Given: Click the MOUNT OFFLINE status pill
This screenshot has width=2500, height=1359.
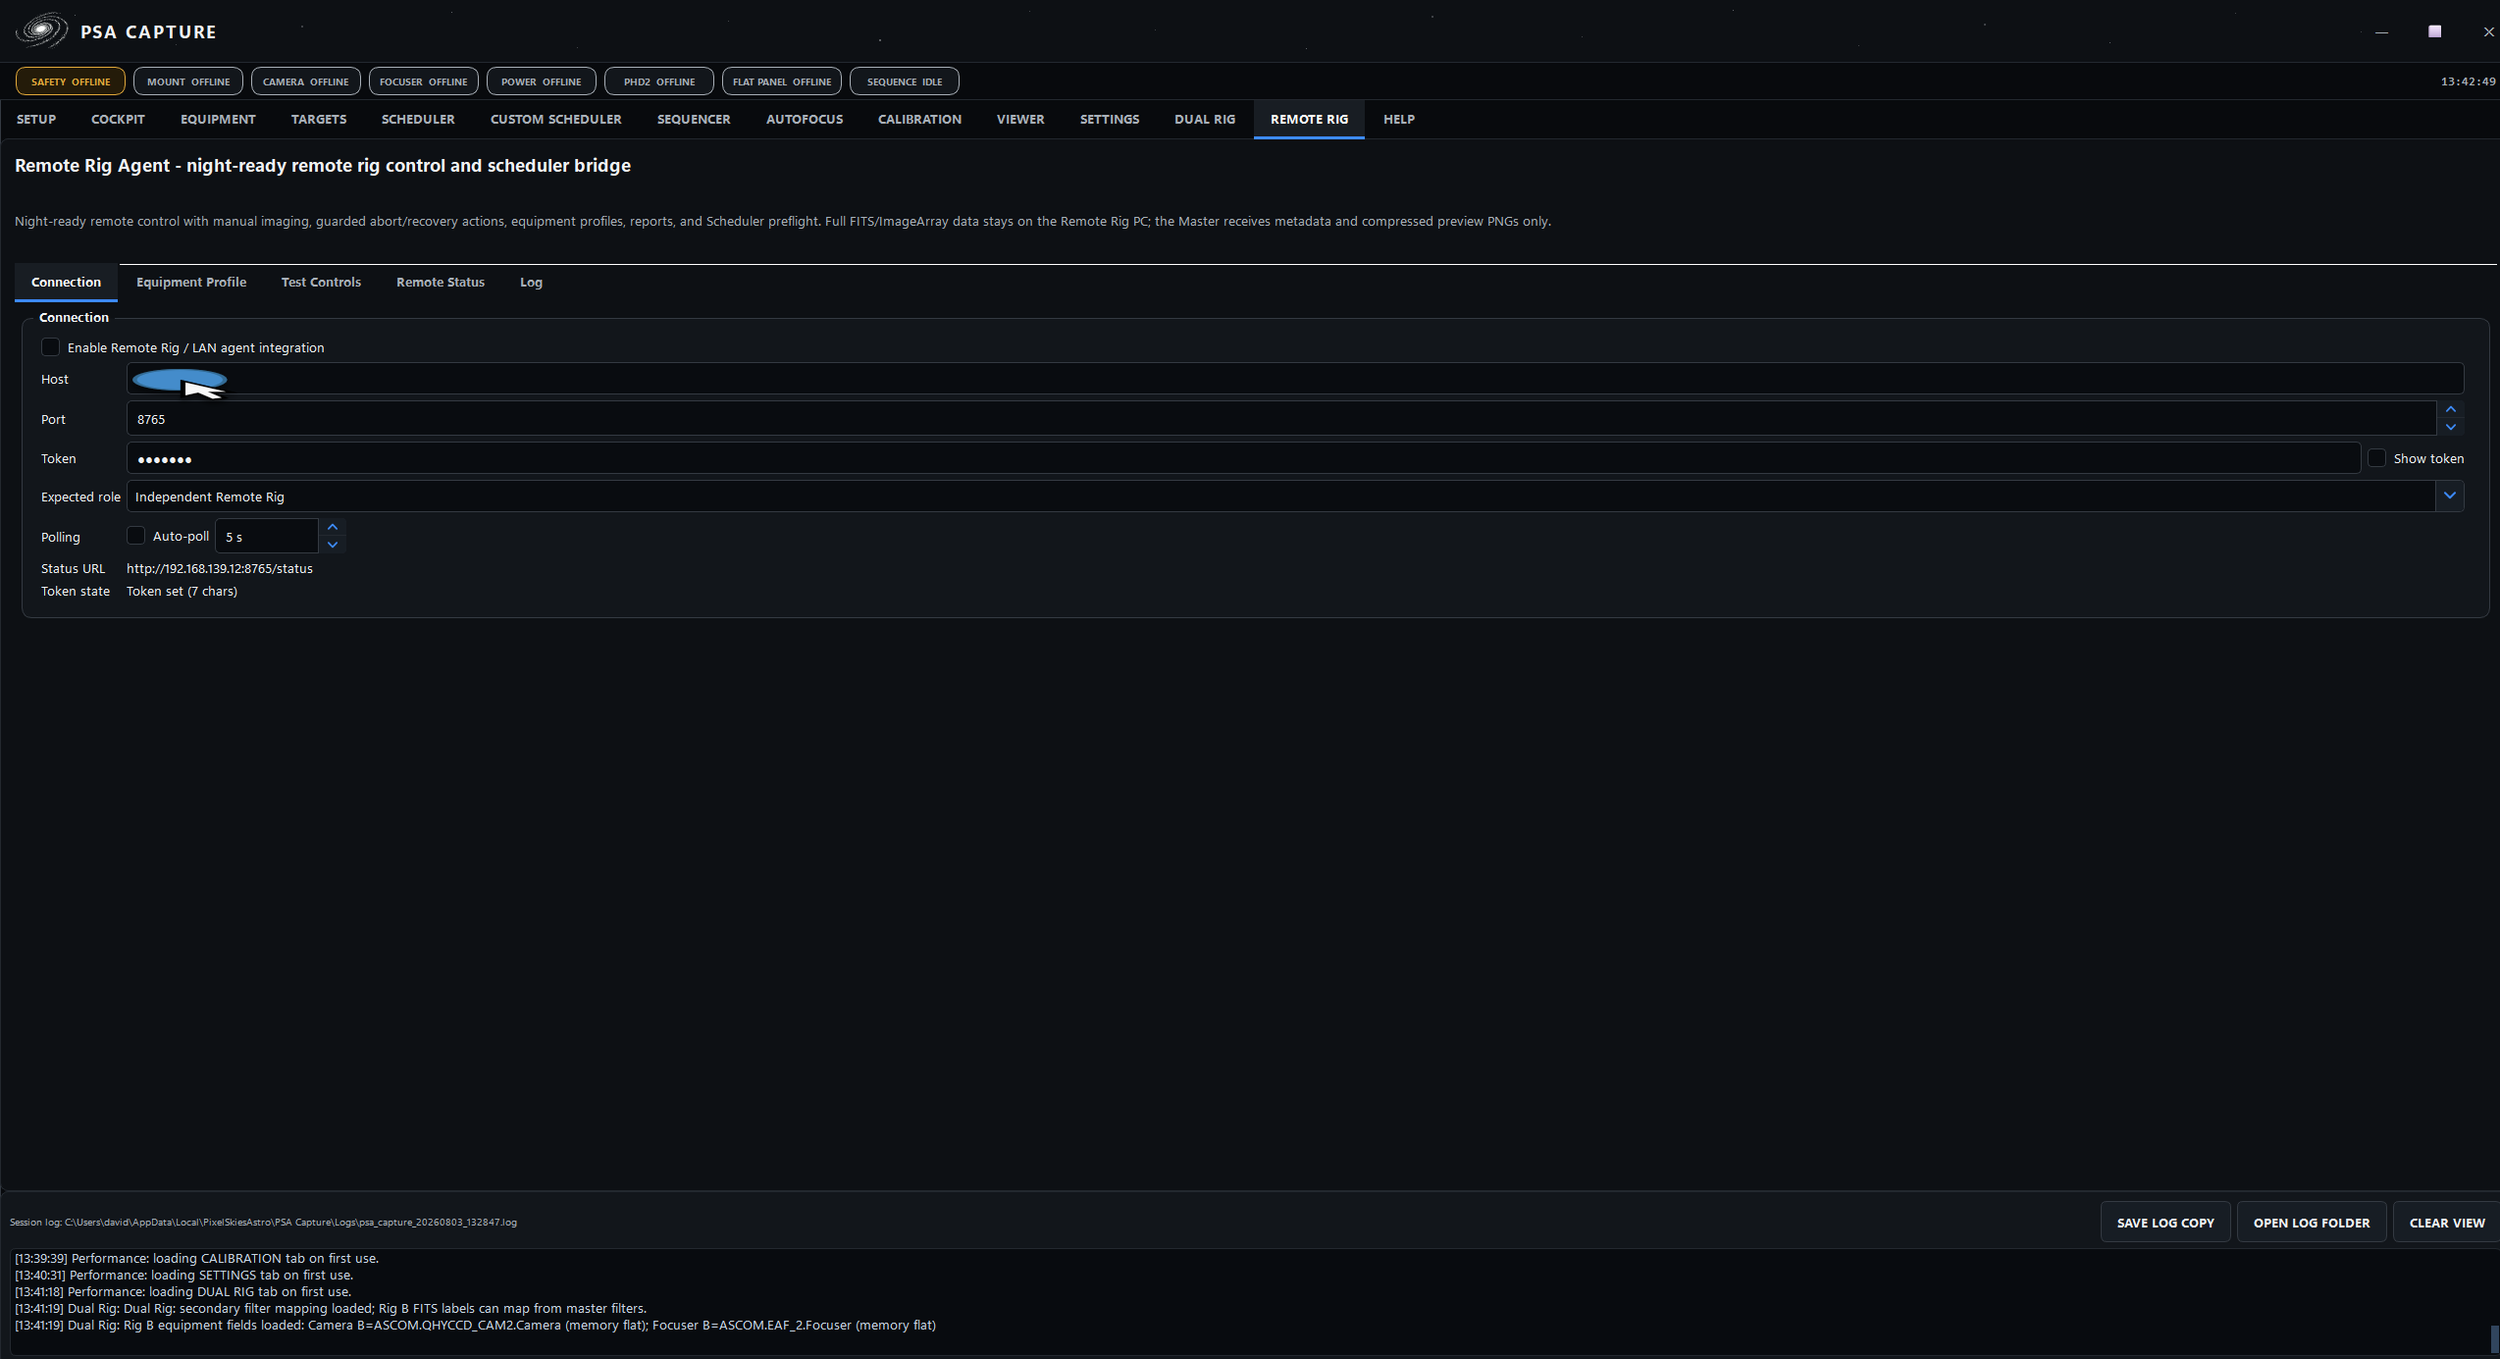Looking at the screenshot, I should [188, 81].
